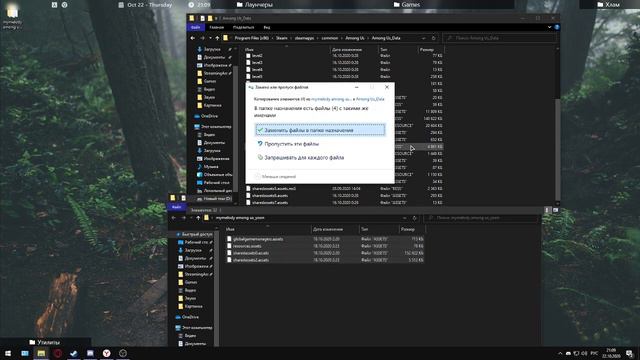Image resolution: width=640 pixels, height=360 pixels.
Task: Open the Хлам folder widget on top bar
Action: click(609, 4)
